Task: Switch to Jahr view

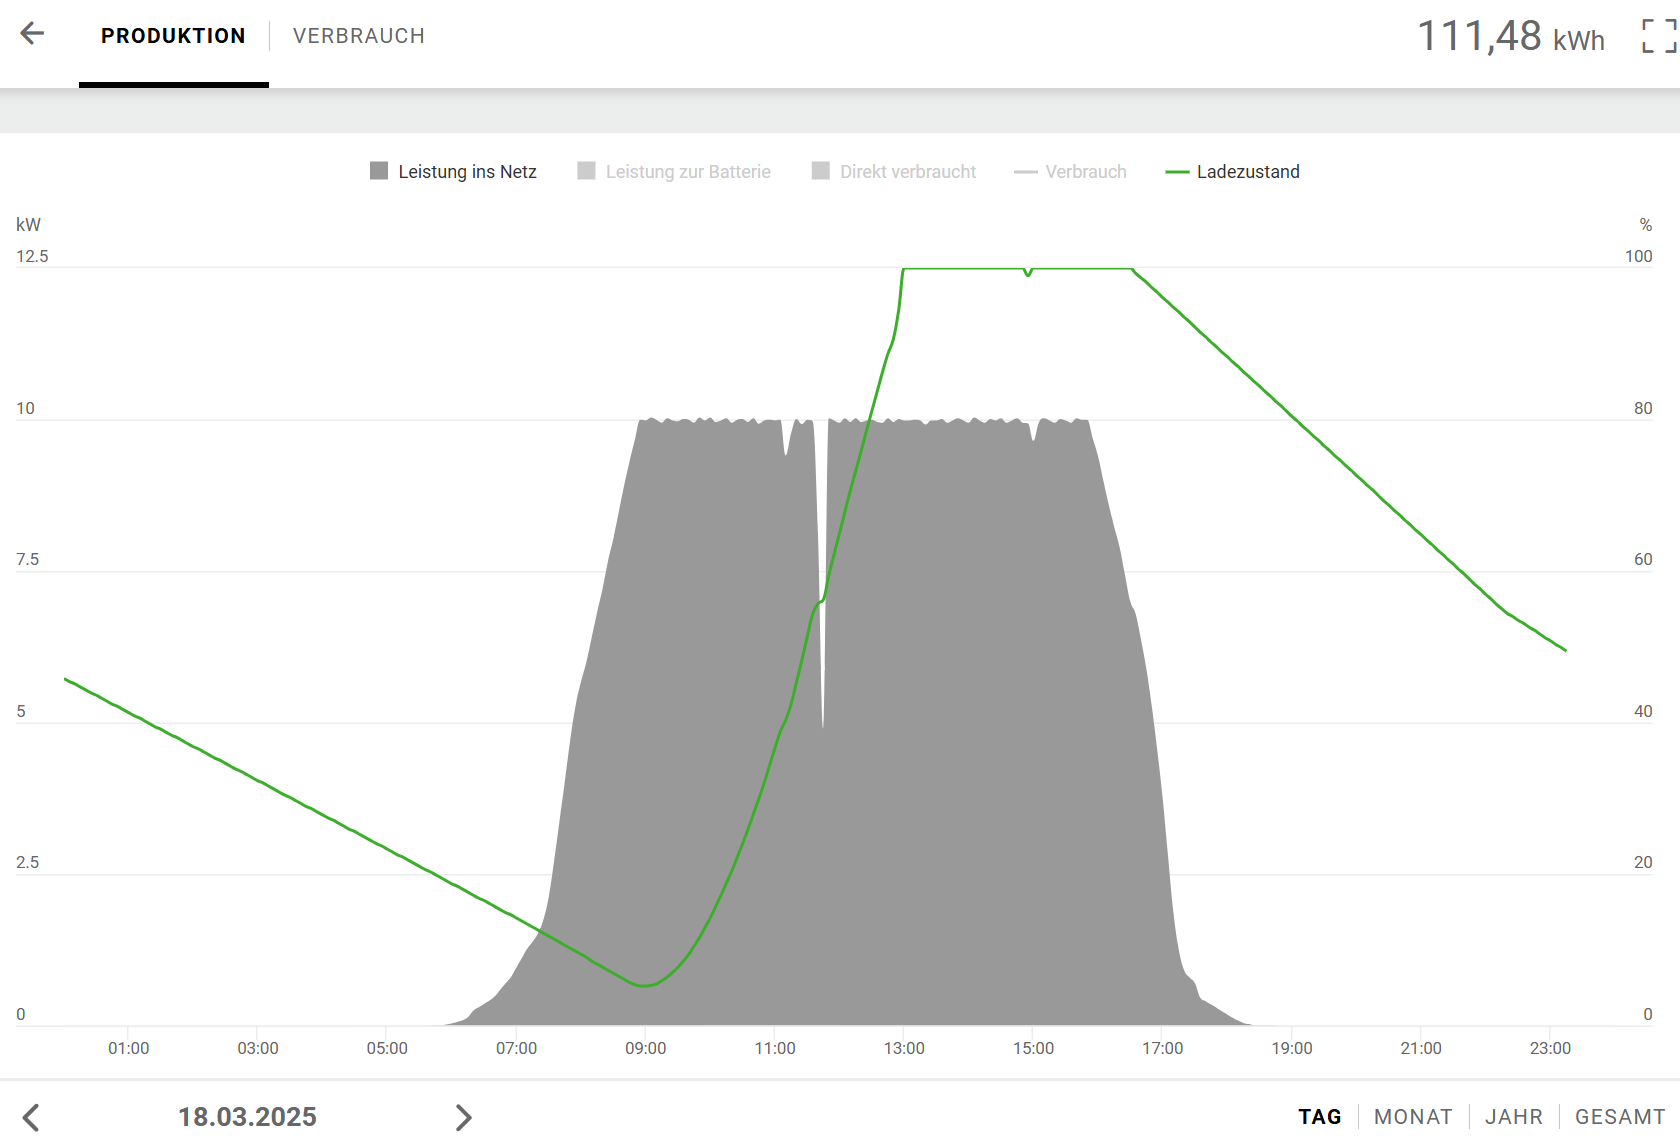Action: pos(1513,1117)
